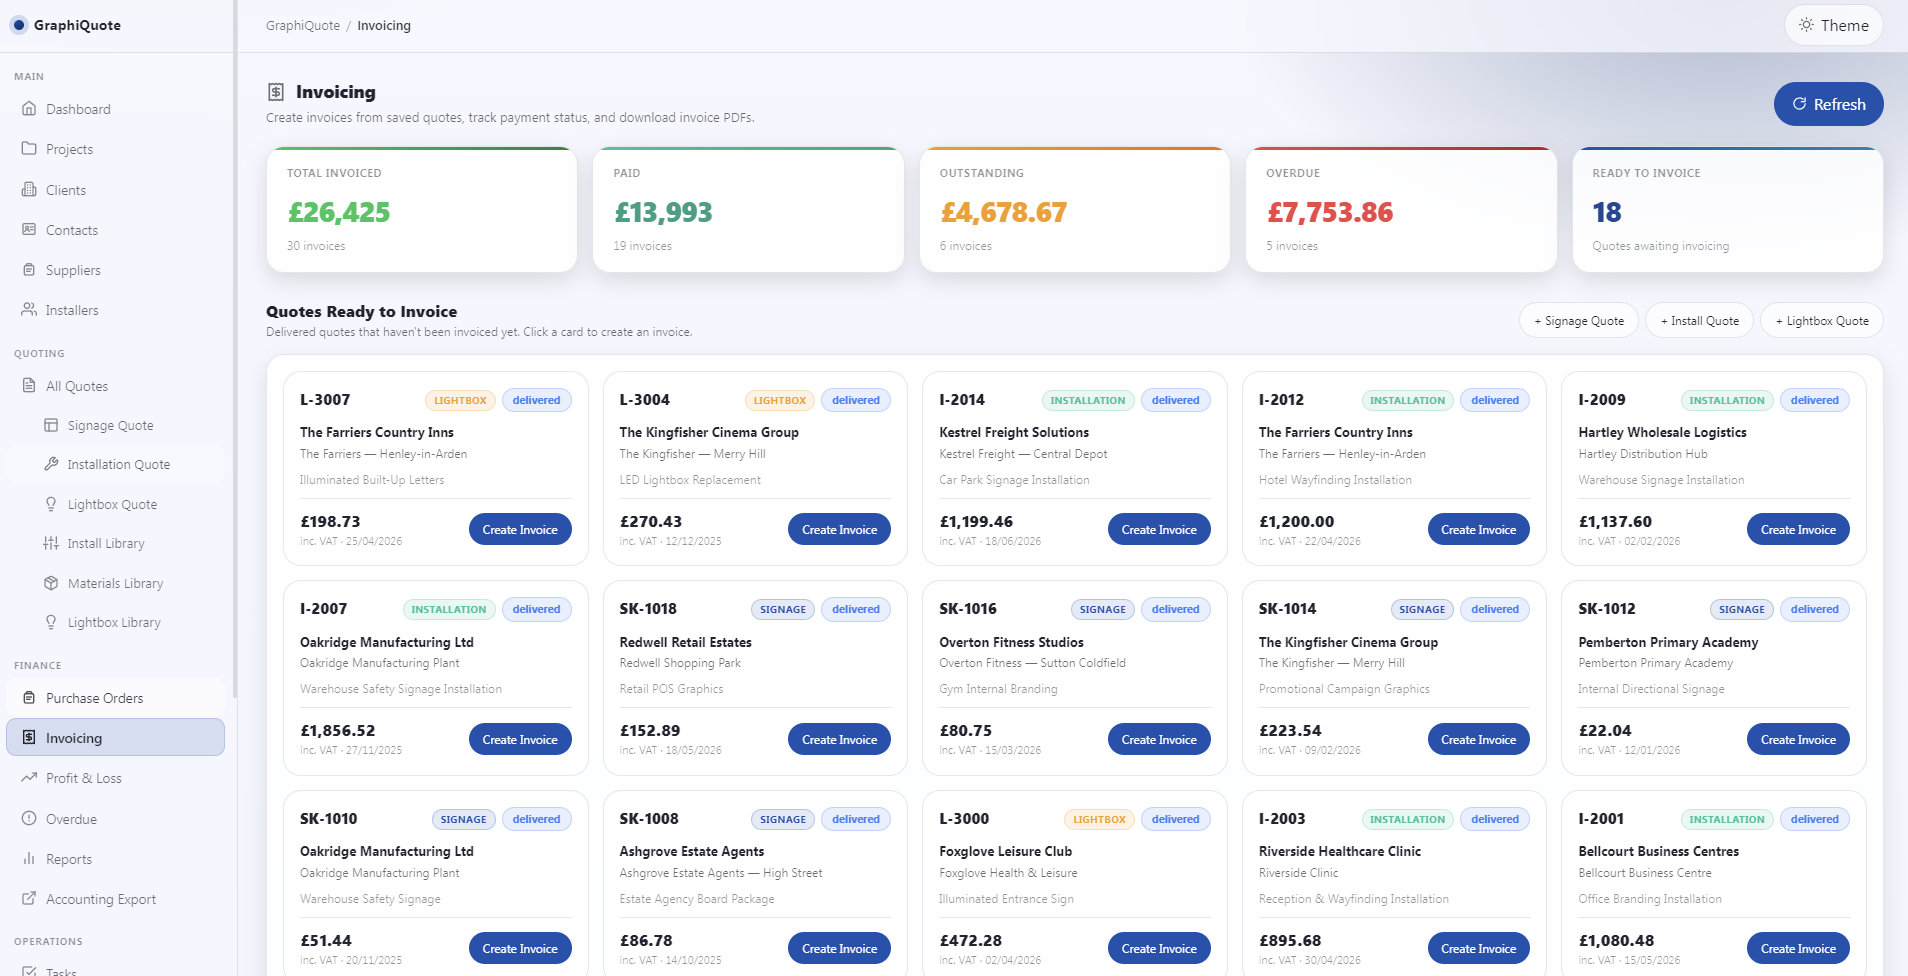The width and height of the screenshot is (1908, 976).
Task: Click the Reports bar chart icon
Action: pos(29,859)
